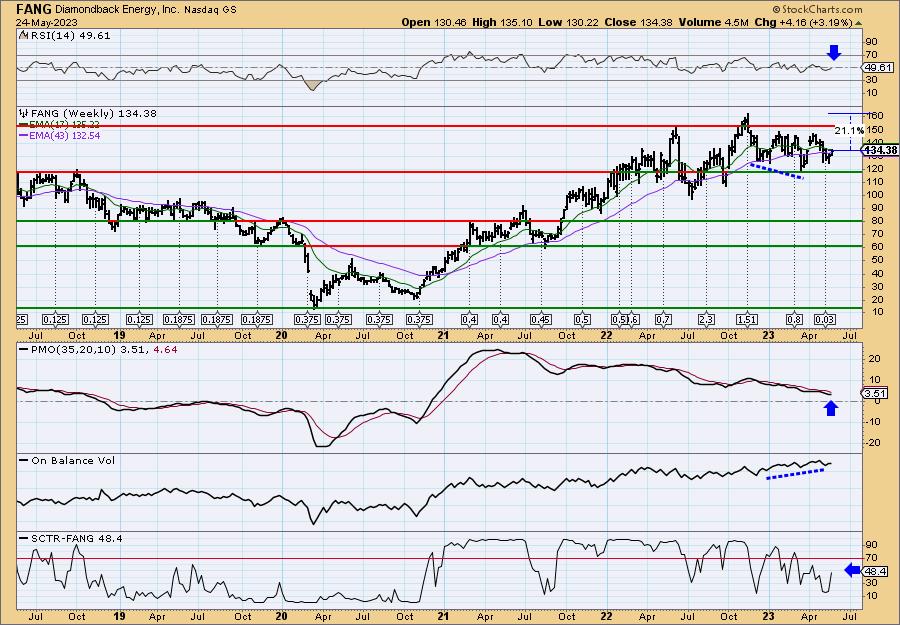Click the date 24-May-2023
The image size is (900, 625).
pos(44,23)
